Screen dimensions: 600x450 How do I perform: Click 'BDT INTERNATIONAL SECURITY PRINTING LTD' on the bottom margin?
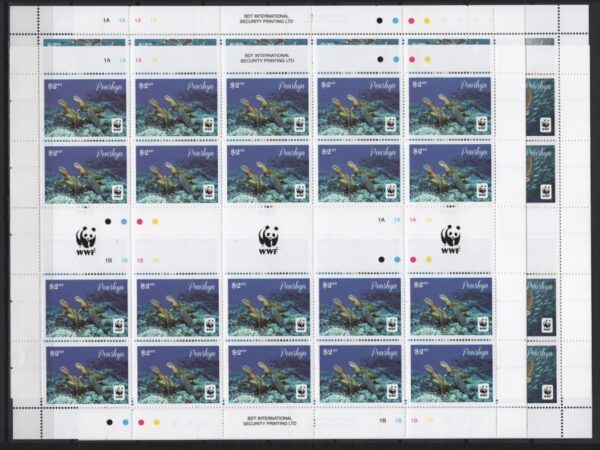tap(269, 421)
